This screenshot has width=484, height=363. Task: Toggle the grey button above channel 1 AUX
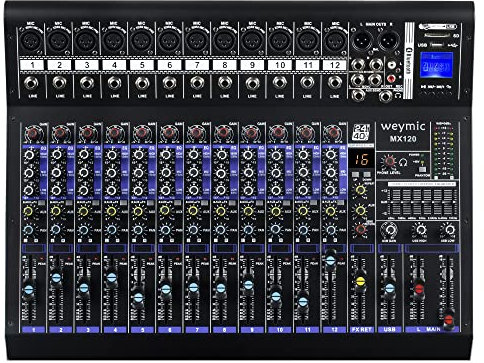pos(42,203)
